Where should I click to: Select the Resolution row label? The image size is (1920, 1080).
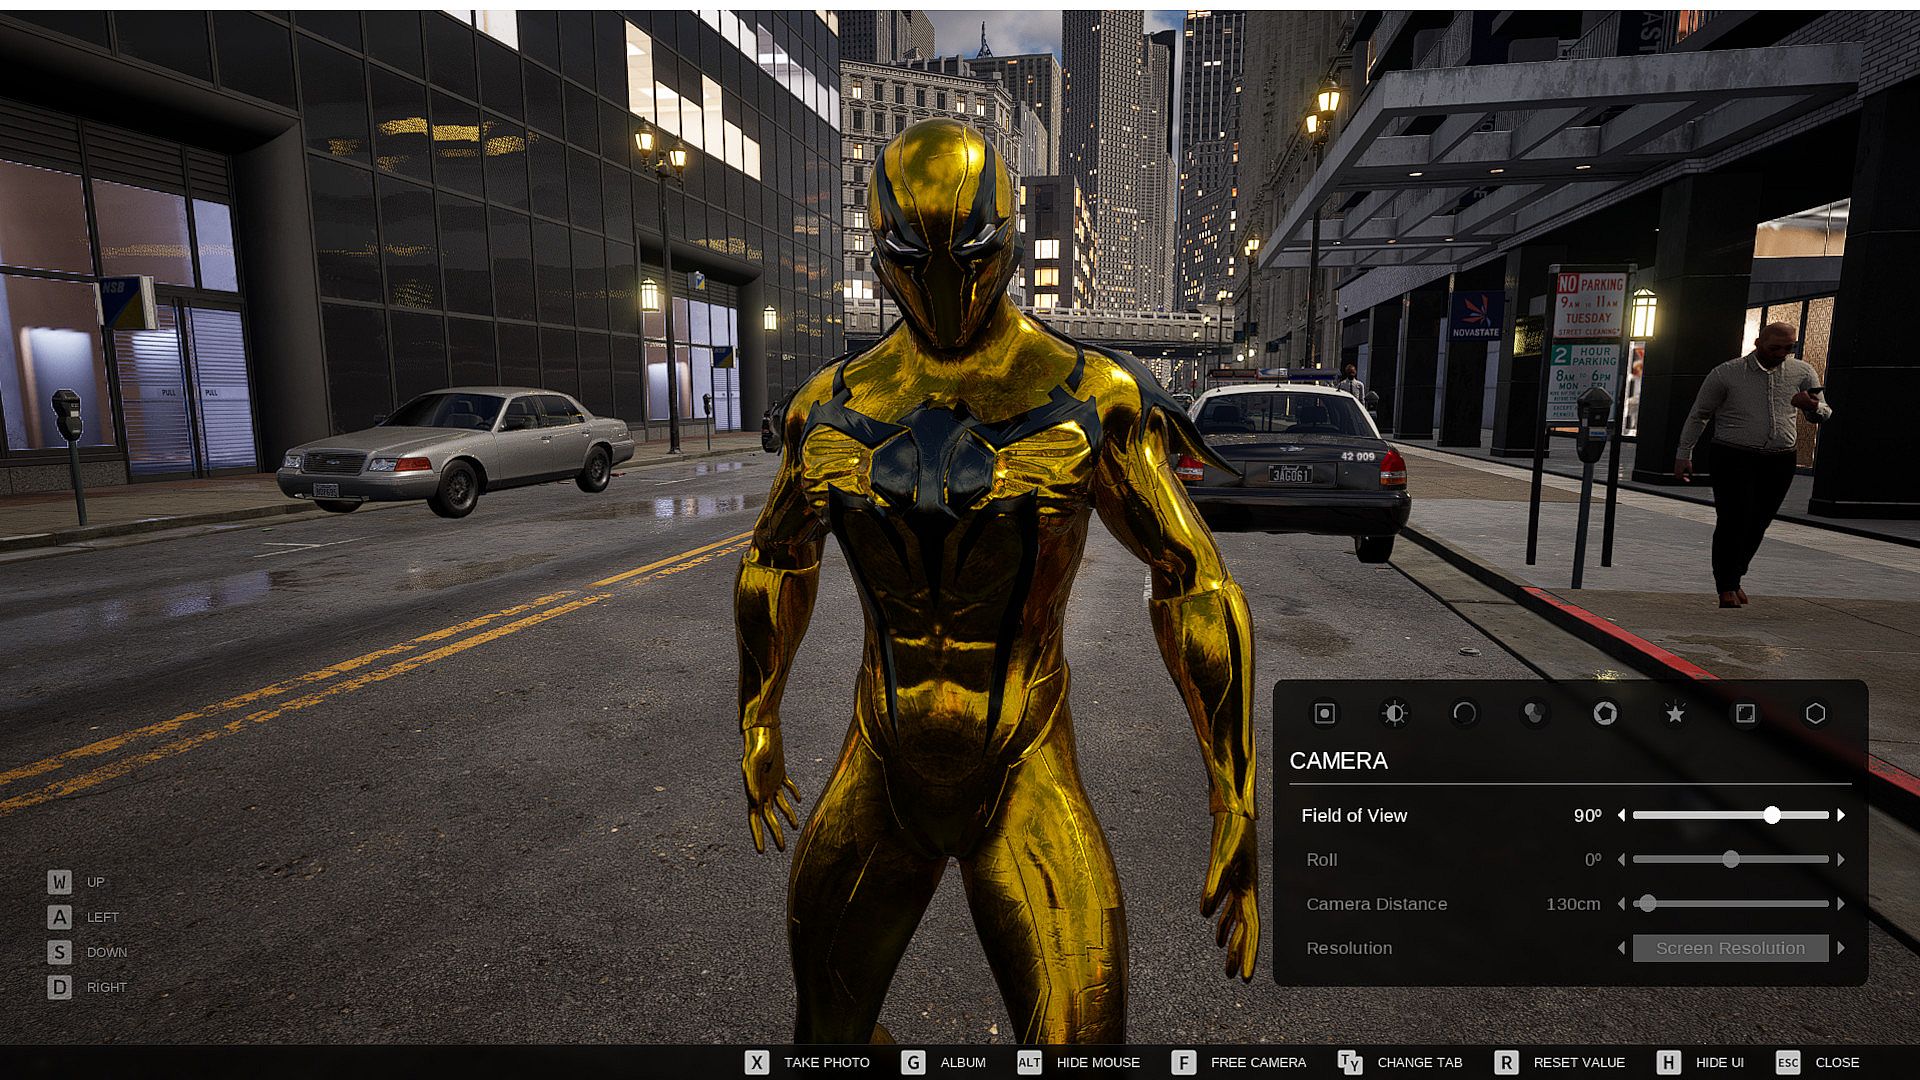tap(1349, 947)
